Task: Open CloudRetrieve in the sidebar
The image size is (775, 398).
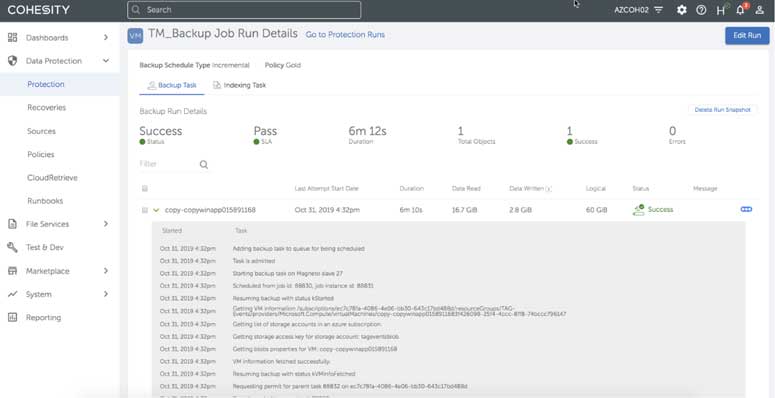Action: coord(52,177)
